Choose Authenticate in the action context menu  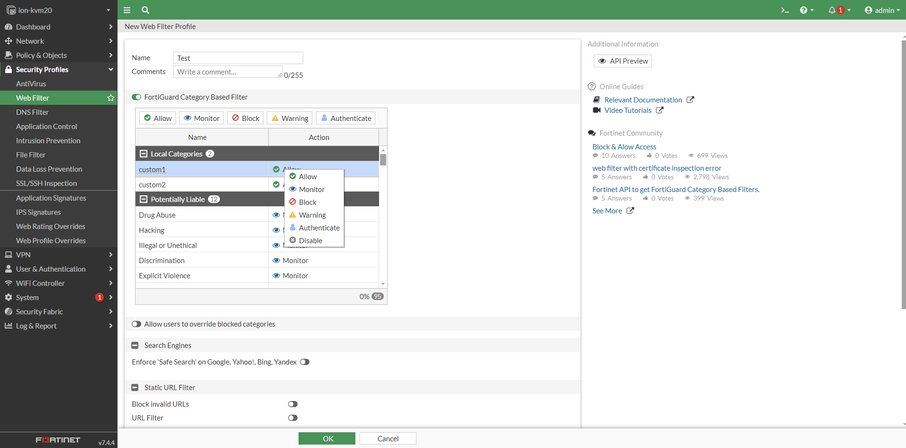tap(314, 227)
